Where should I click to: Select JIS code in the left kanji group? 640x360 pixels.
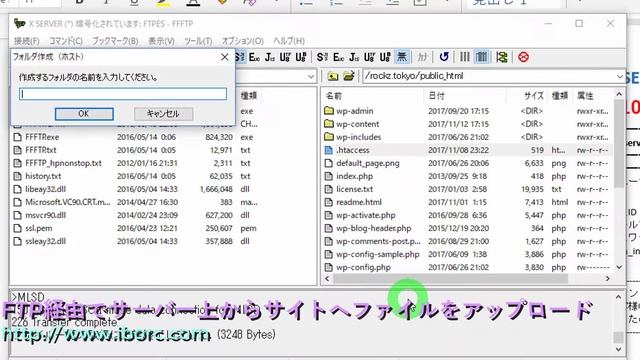269,57
